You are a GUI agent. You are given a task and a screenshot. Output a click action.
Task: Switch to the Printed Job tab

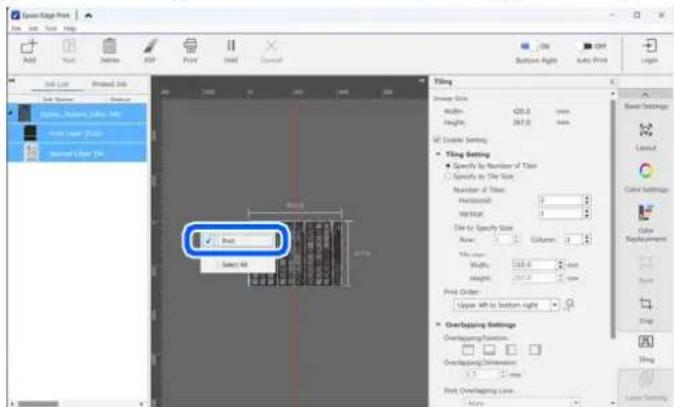coord(109,84)
